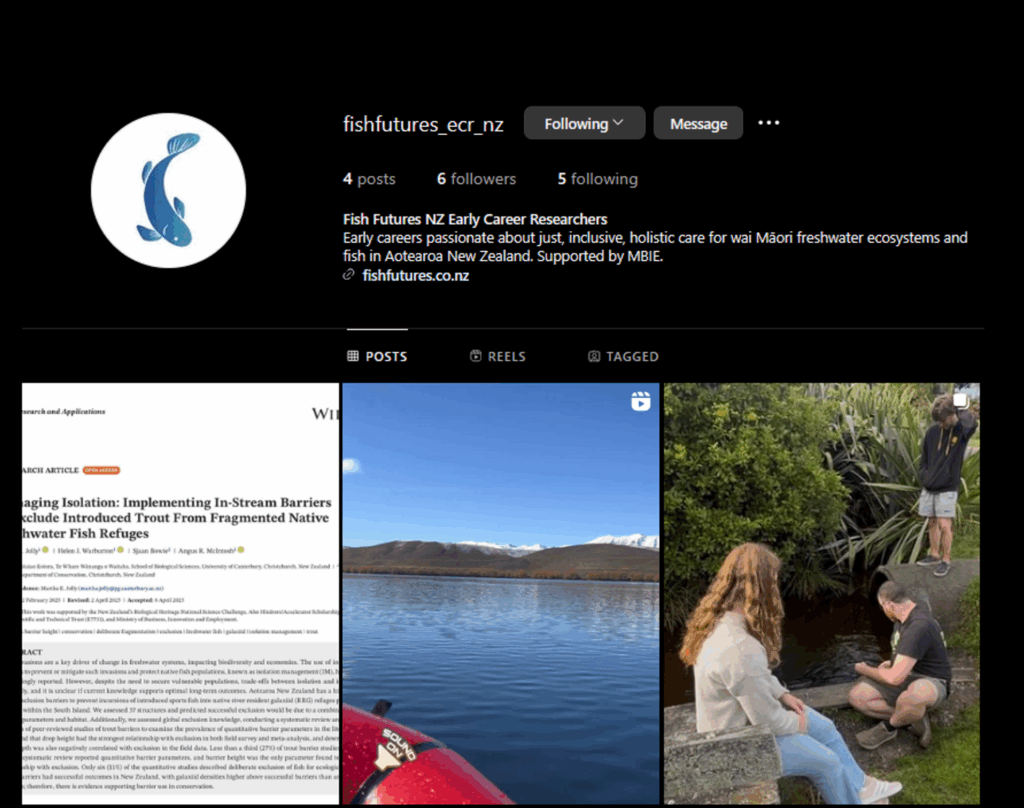This screenshot has height=808, width=1024.
Task: Click the chevron arrow in Following button
Action: (618, 123)
